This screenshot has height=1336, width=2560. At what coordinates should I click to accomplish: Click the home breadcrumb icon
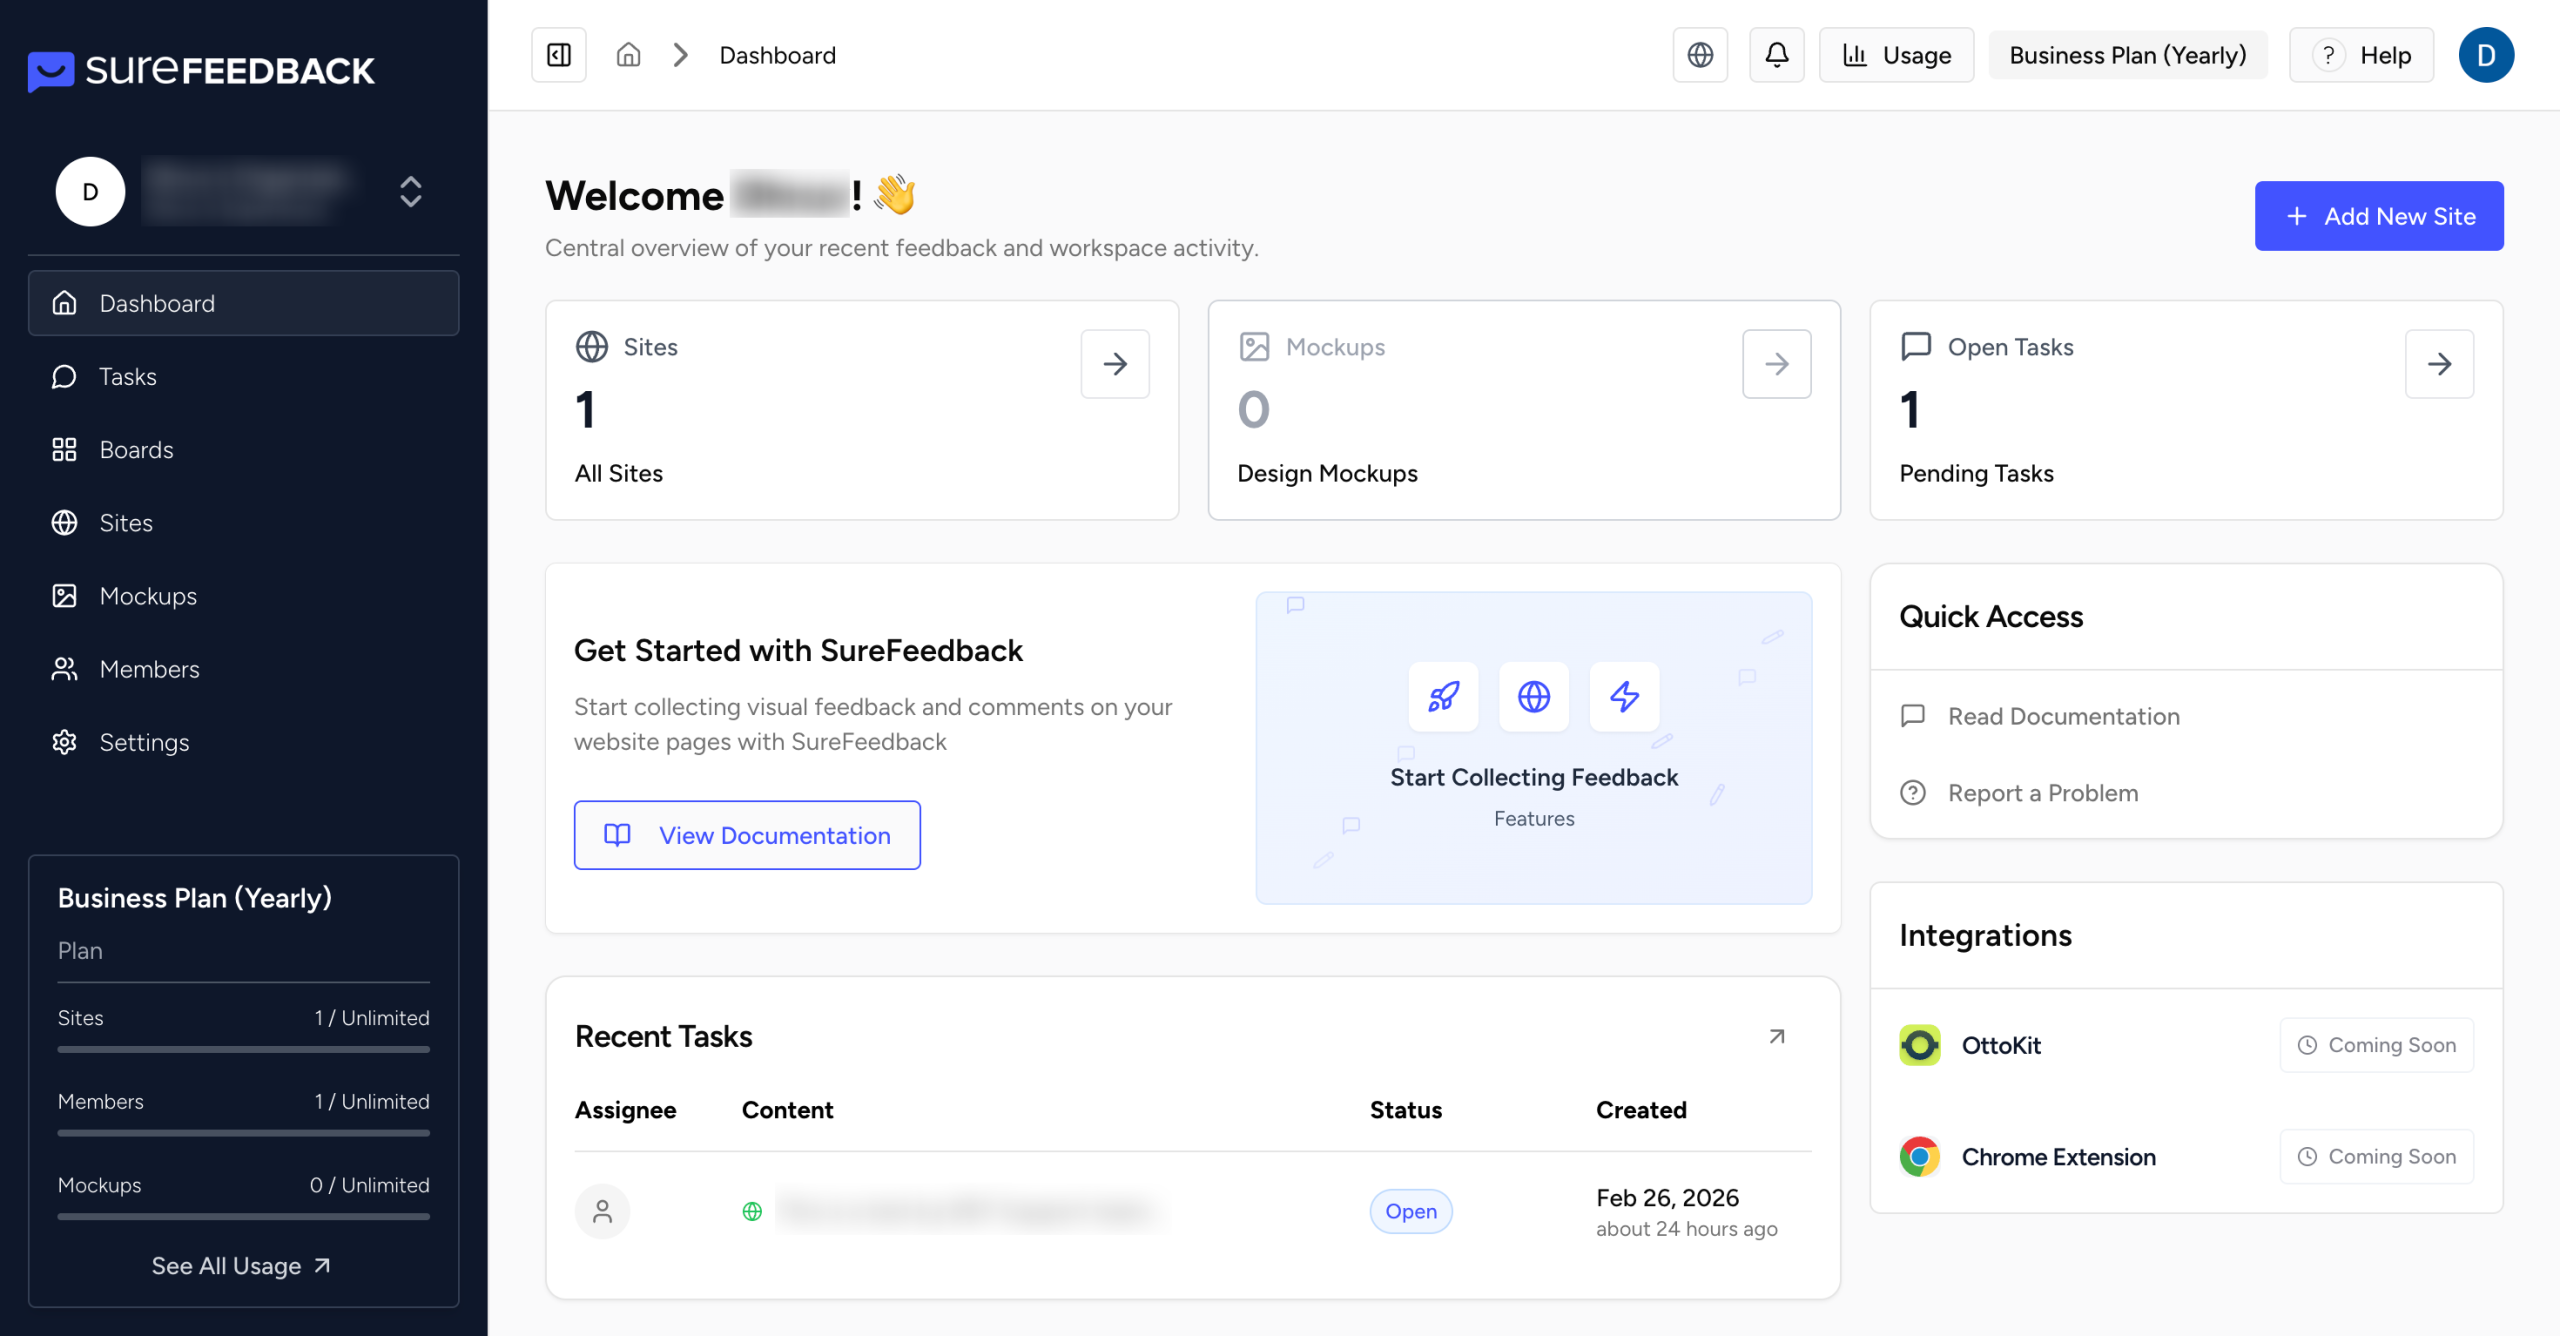point(628,55)
